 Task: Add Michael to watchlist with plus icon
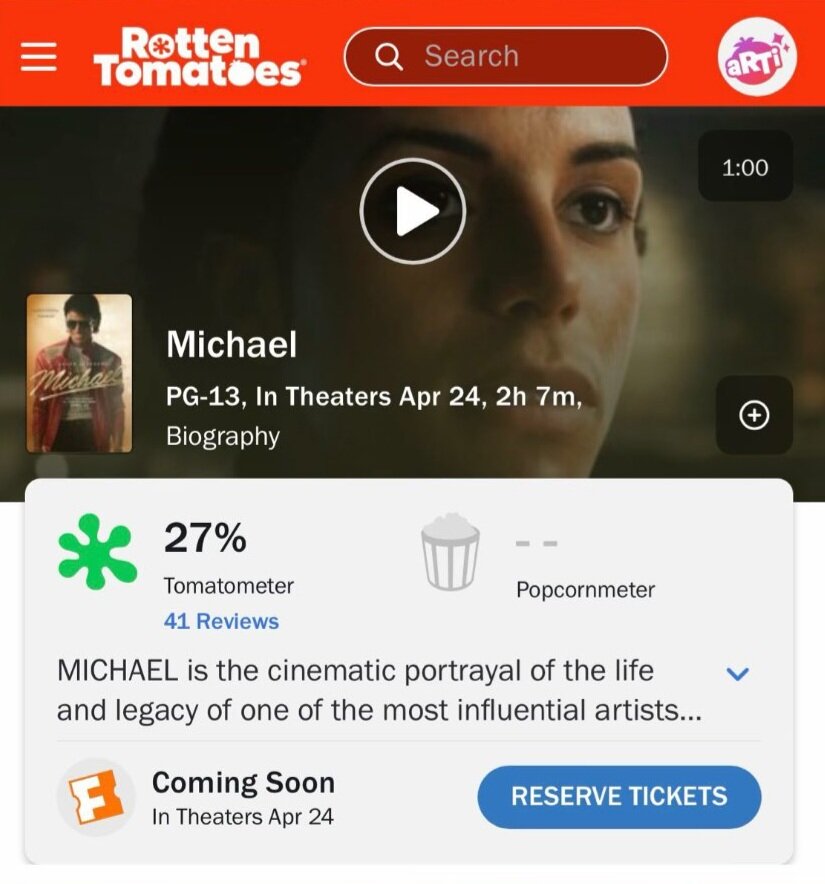click(x=754, y=415)
